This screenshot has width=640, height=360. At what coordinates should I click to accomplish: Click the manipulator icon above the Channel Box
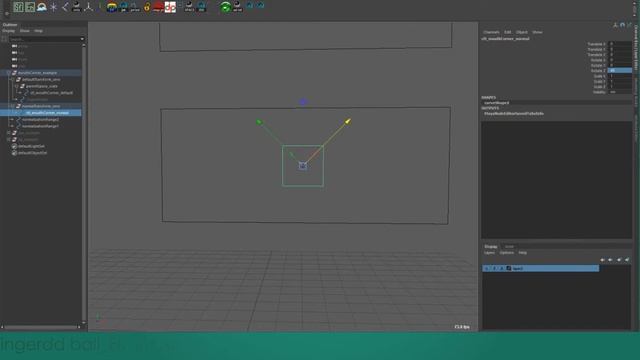point(615,25)
